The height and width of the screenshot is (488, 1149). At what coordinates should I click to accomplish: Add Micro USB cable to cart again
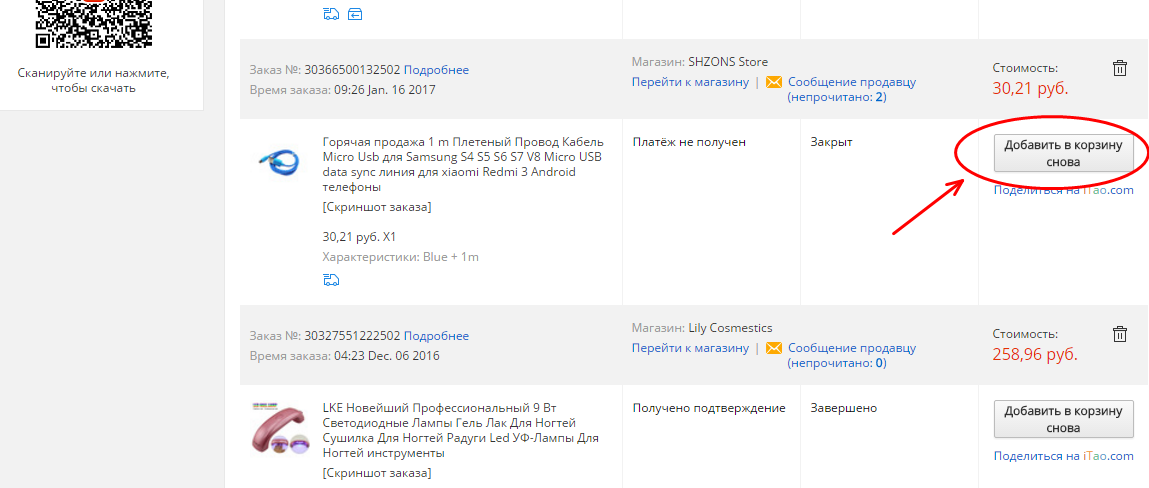tap(1063, 153)
